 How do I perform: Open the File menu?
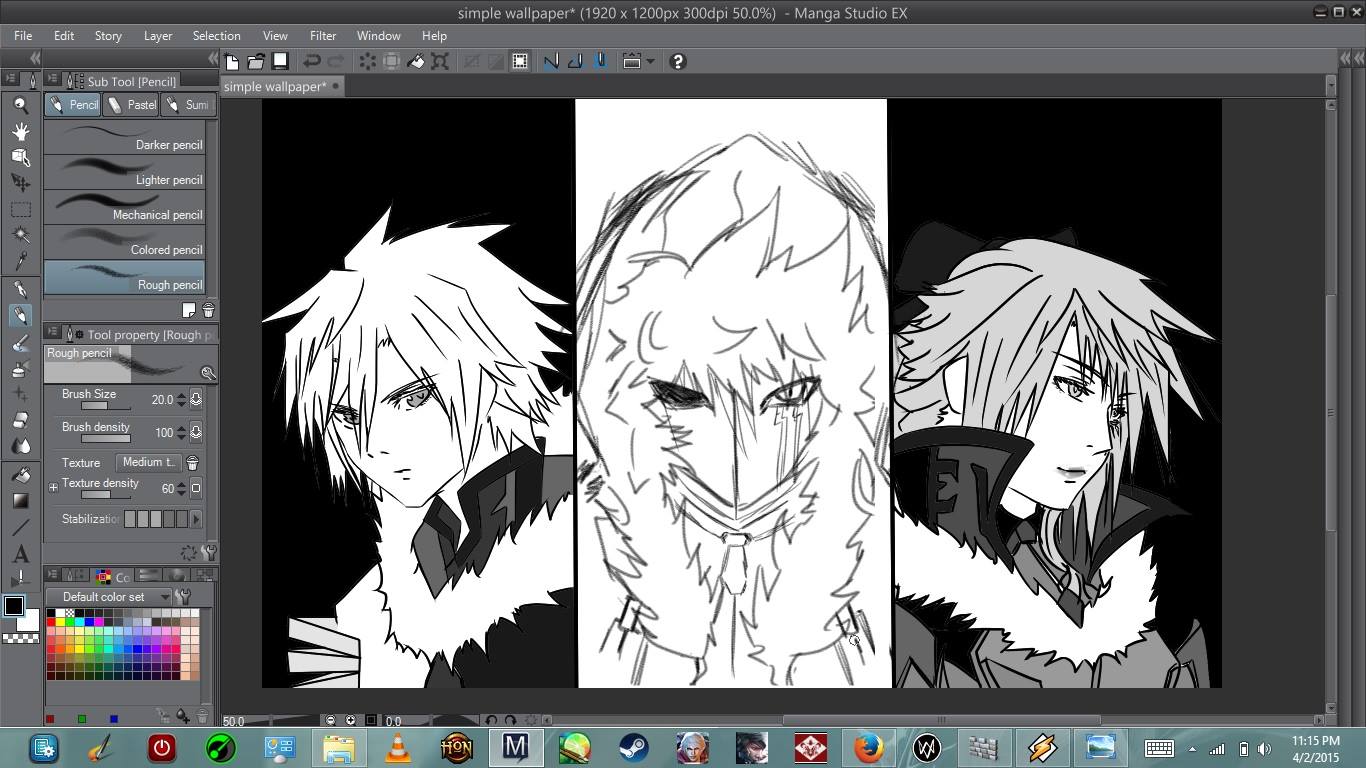click(x=22, y=35)
